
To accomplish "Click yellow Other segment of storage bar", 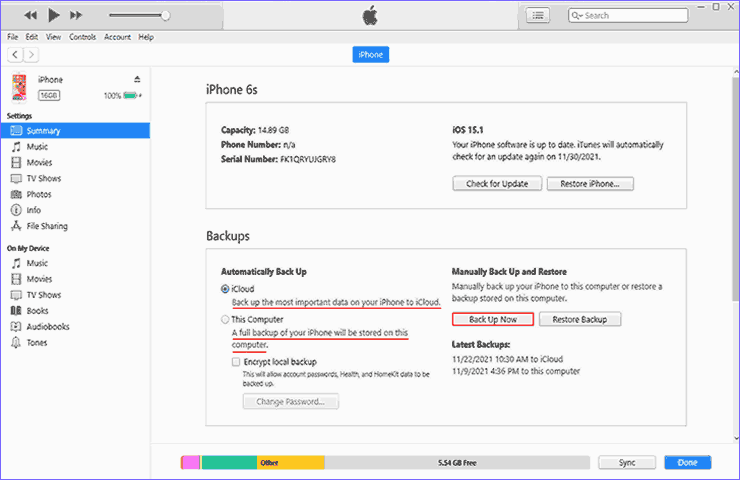I will click(x=291, y=463).
